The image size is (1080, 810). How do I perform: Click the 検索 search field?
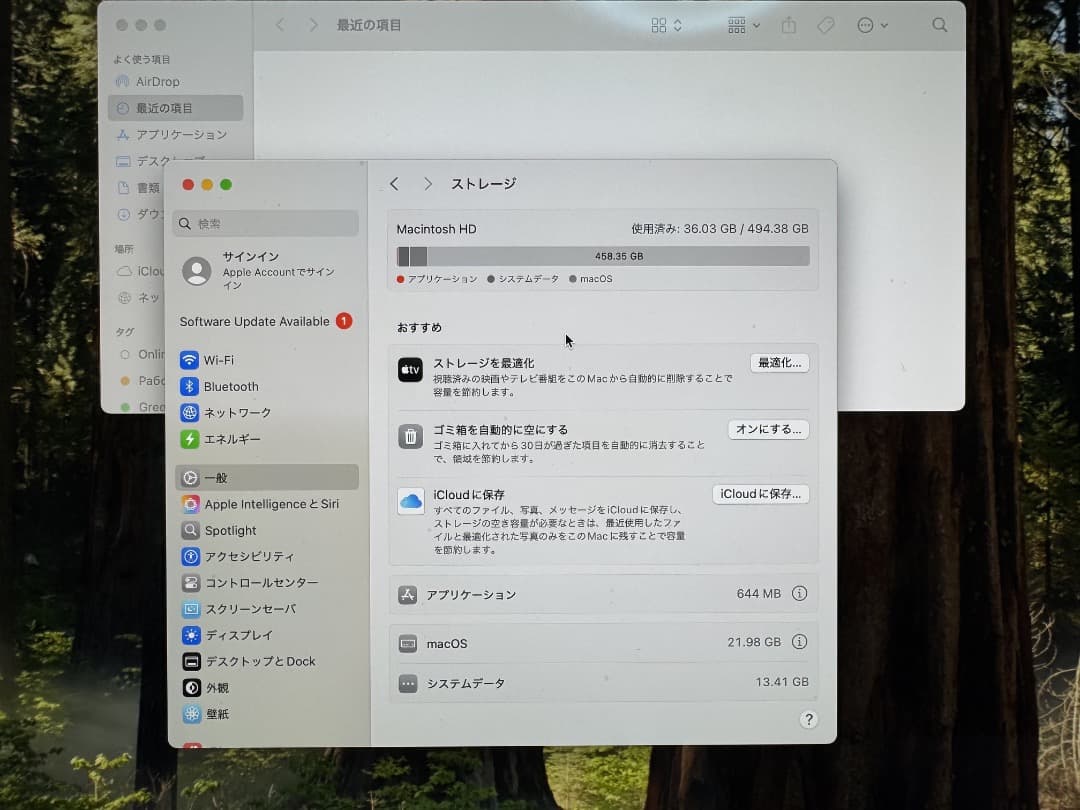265,223
